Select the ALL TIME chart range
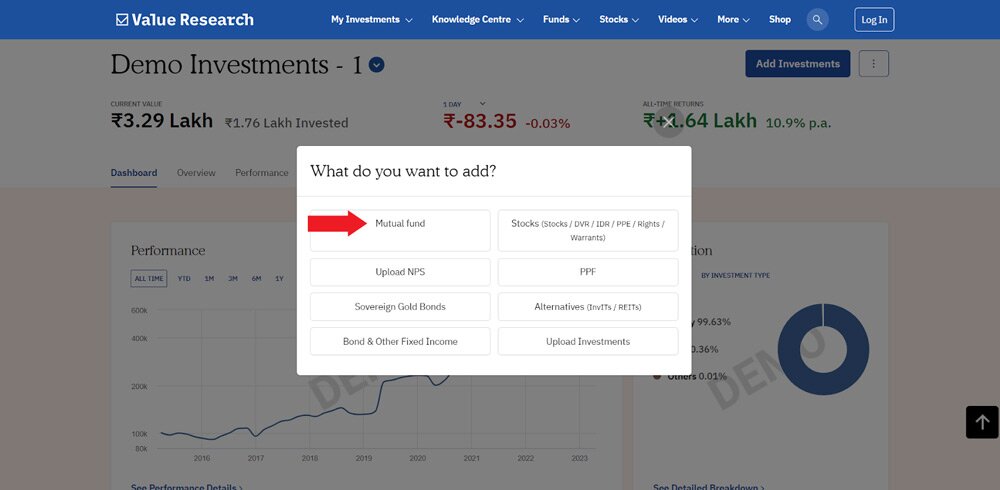Screen dimensions: 1000x490 (150, 279)
